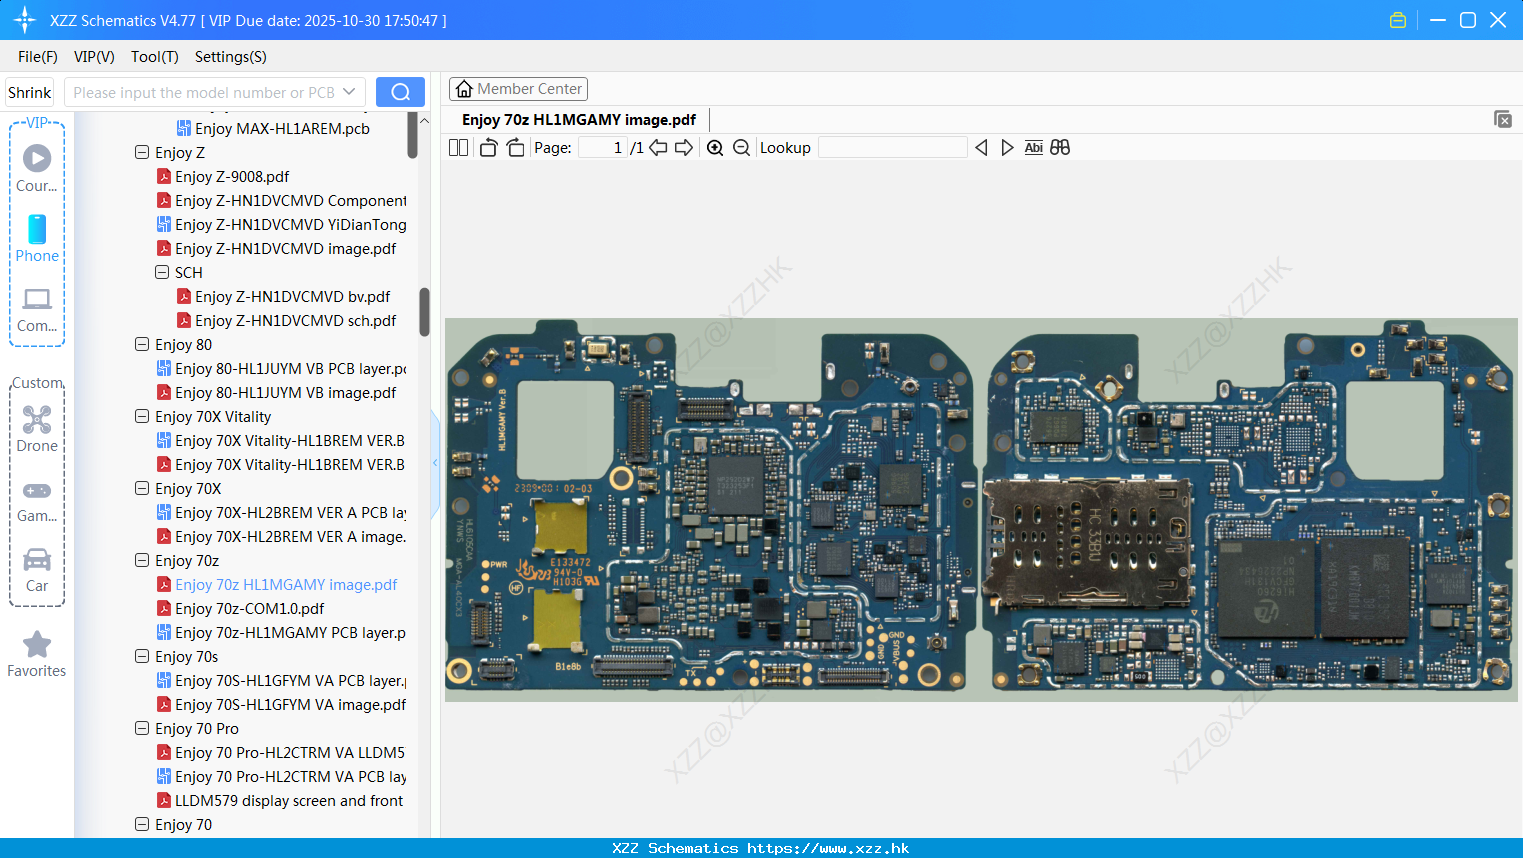The width and height of the screenshot is (1523, 858).
Task: Open the Car category
Action: (x=37, y=570)
